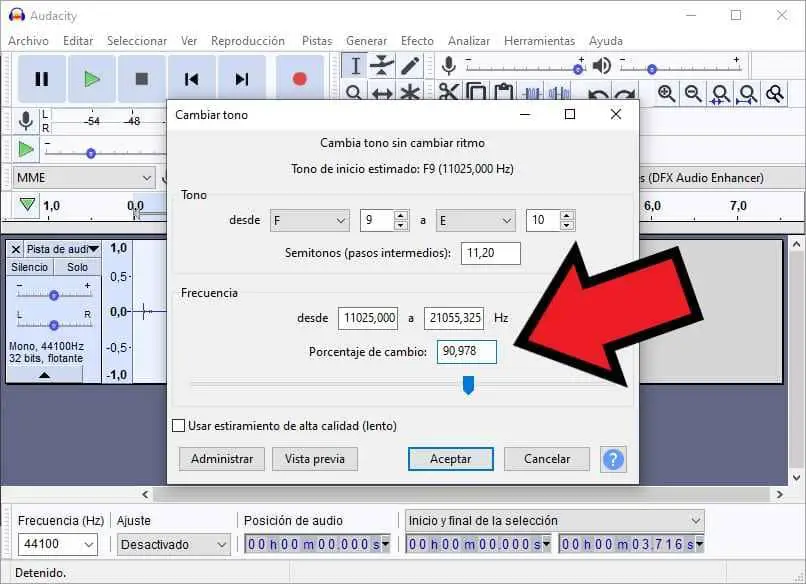Screen dimensions: 806x584
Task: Open the project Frecuencia 44100 dropdown
Action: (58, 544)
